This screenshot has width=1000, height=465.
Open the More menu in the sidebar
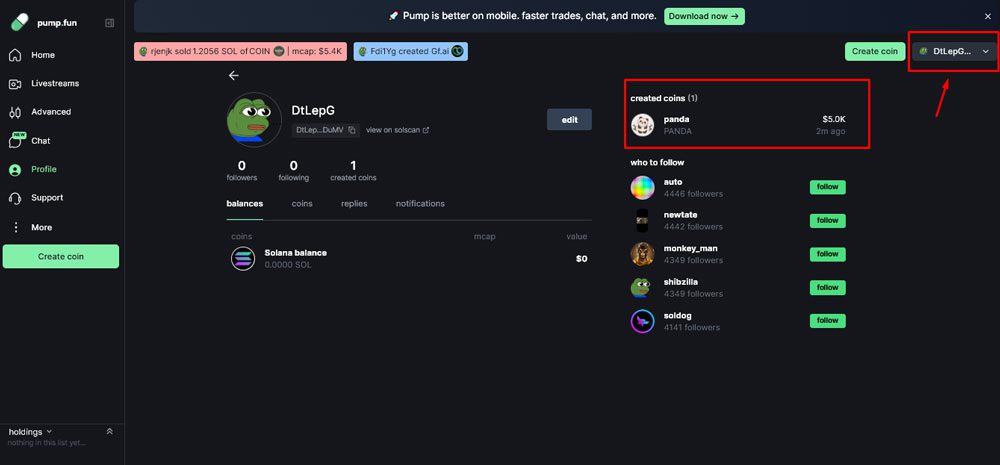(x=40, y=227)
